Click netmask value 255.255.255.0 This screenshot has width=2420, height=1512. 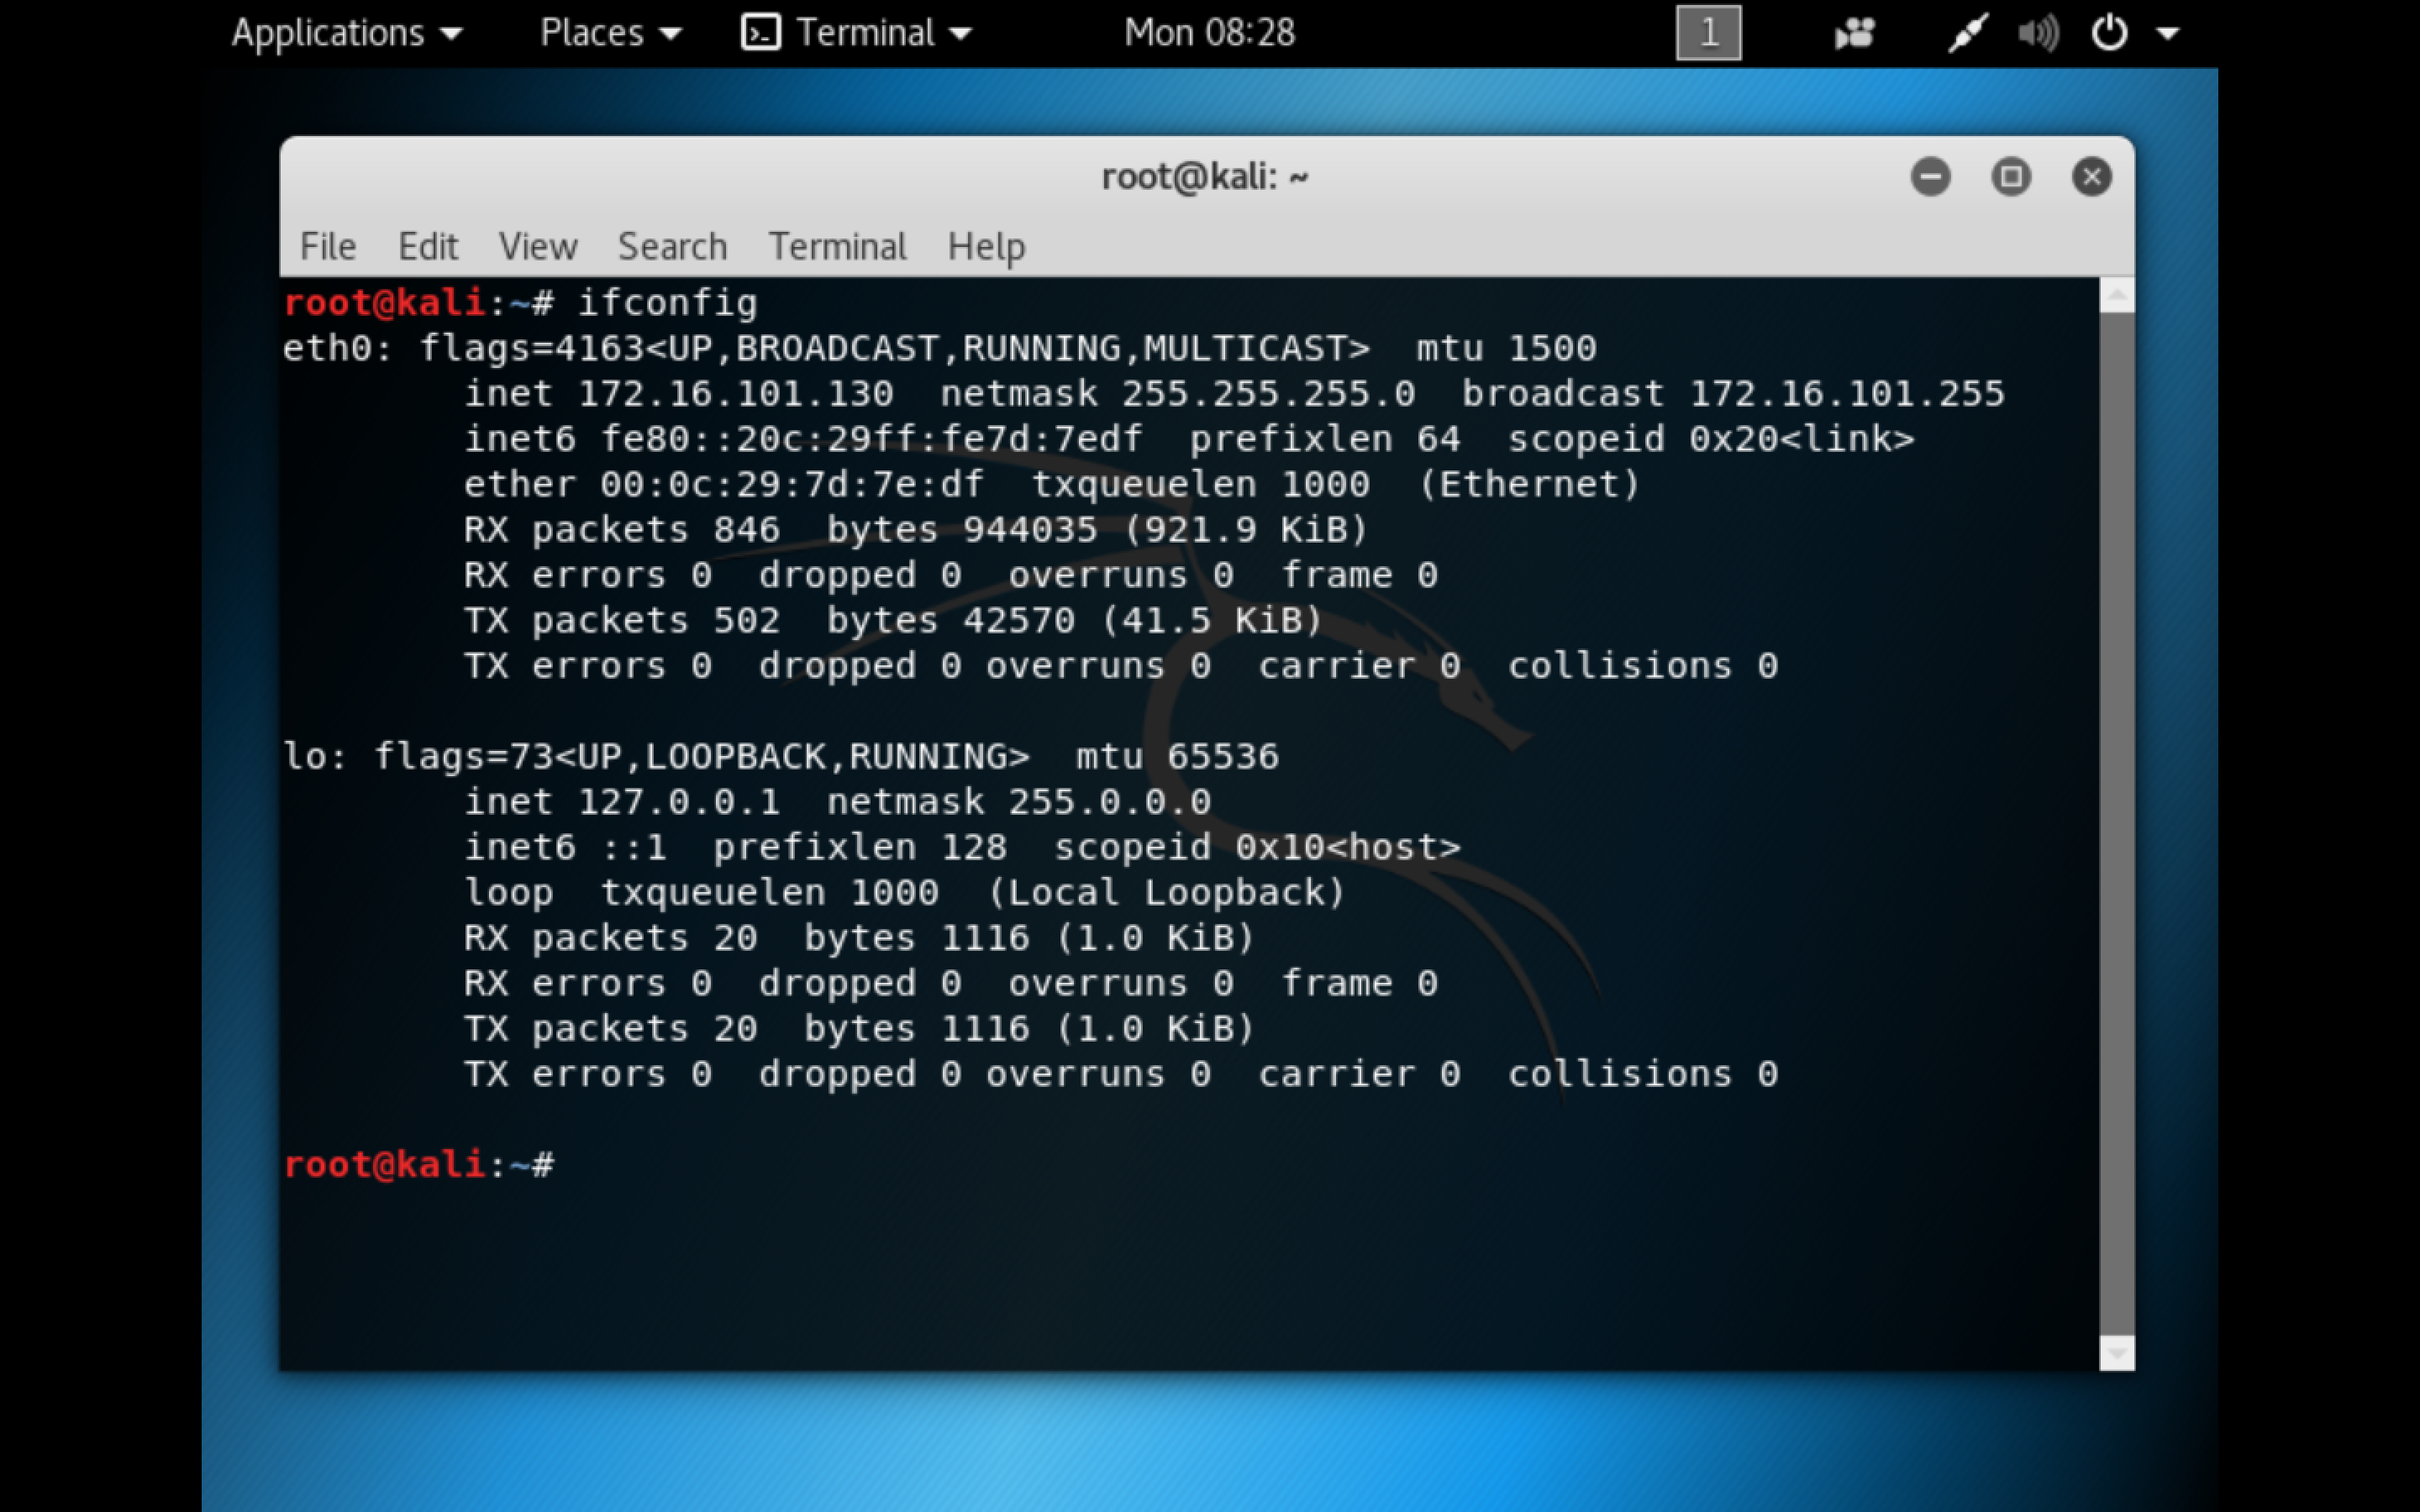1268,393
